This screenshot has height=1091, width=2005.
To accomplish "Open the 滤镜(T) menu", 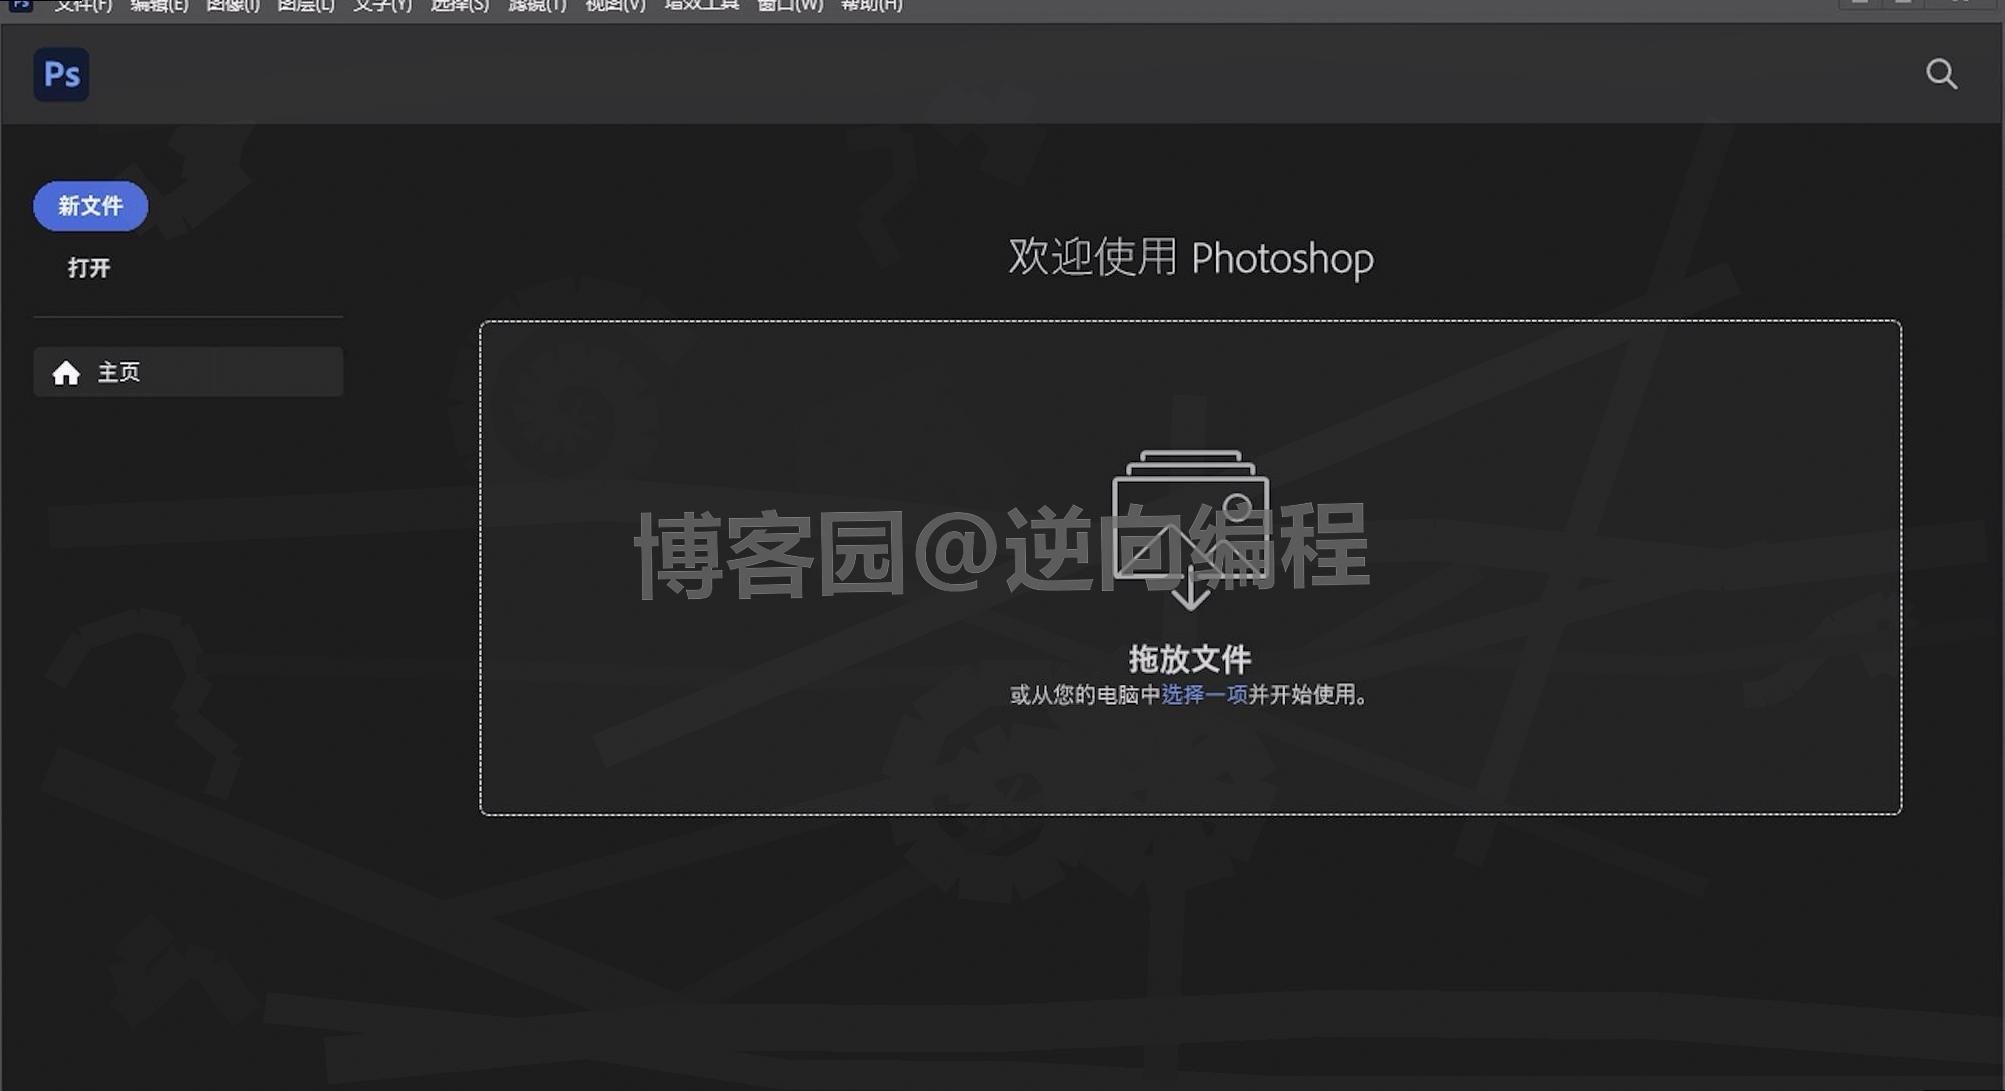I will (x=537, y=6).
